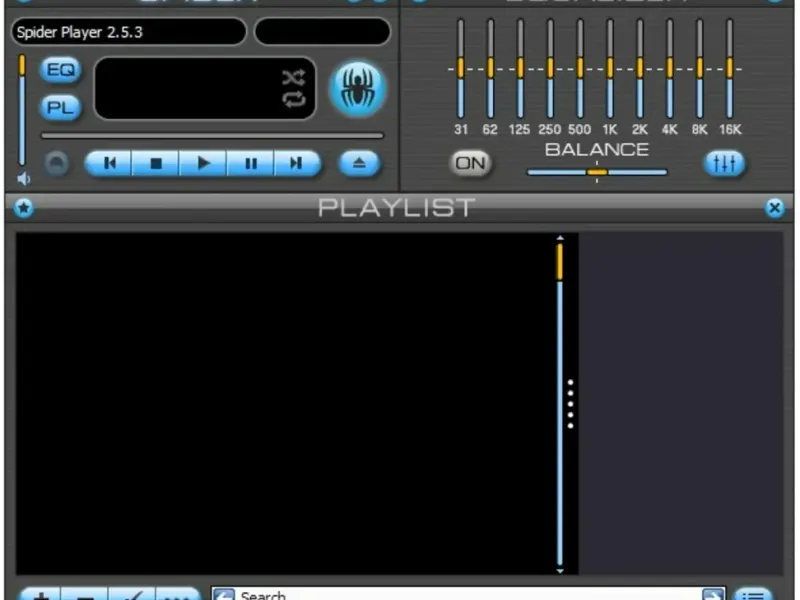Image resolution: width=800 pixels, height=600 pixels.
Task: Open the three-dots misc playlist button
Action: [x=177, y=595]
